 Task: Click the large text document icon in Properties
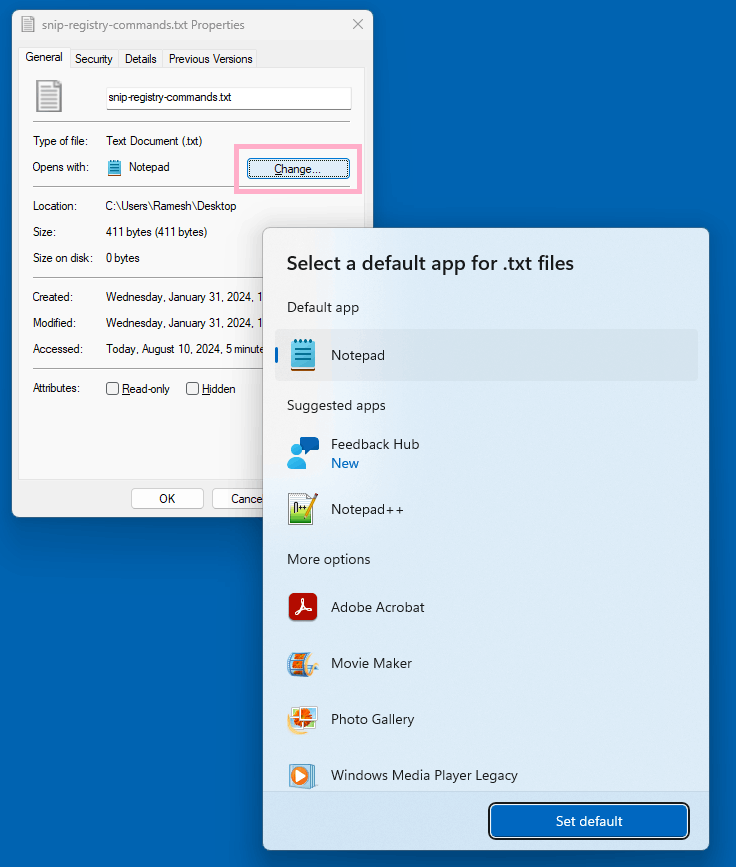click(x=49, y=96)
